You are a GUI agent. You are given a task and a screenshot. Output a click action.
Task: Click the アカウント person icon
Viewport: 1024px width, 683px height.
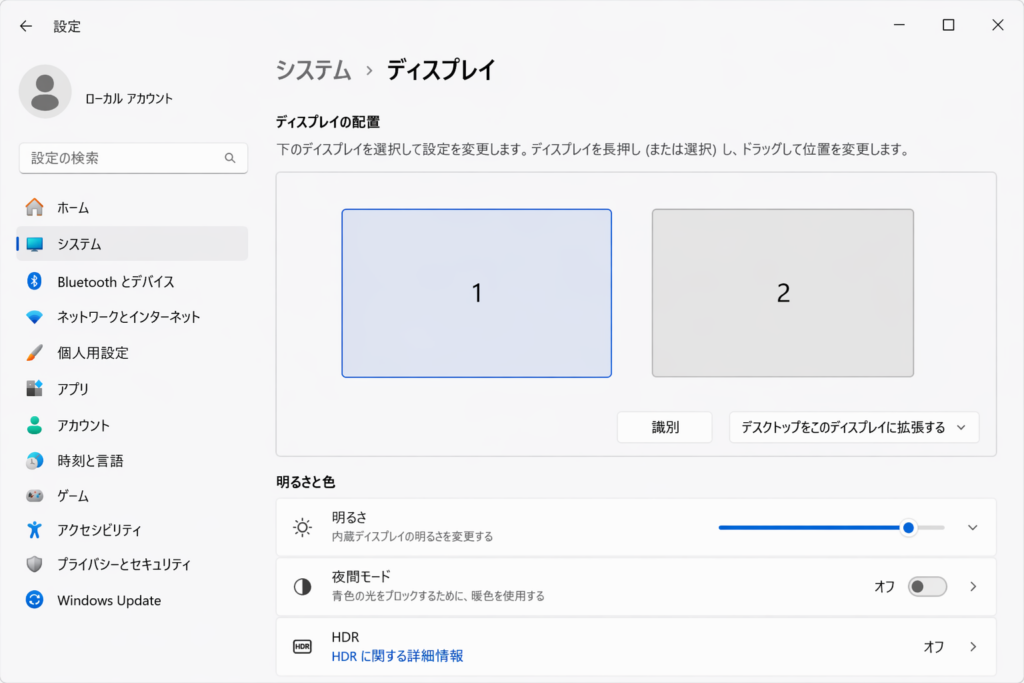(35, 425)
